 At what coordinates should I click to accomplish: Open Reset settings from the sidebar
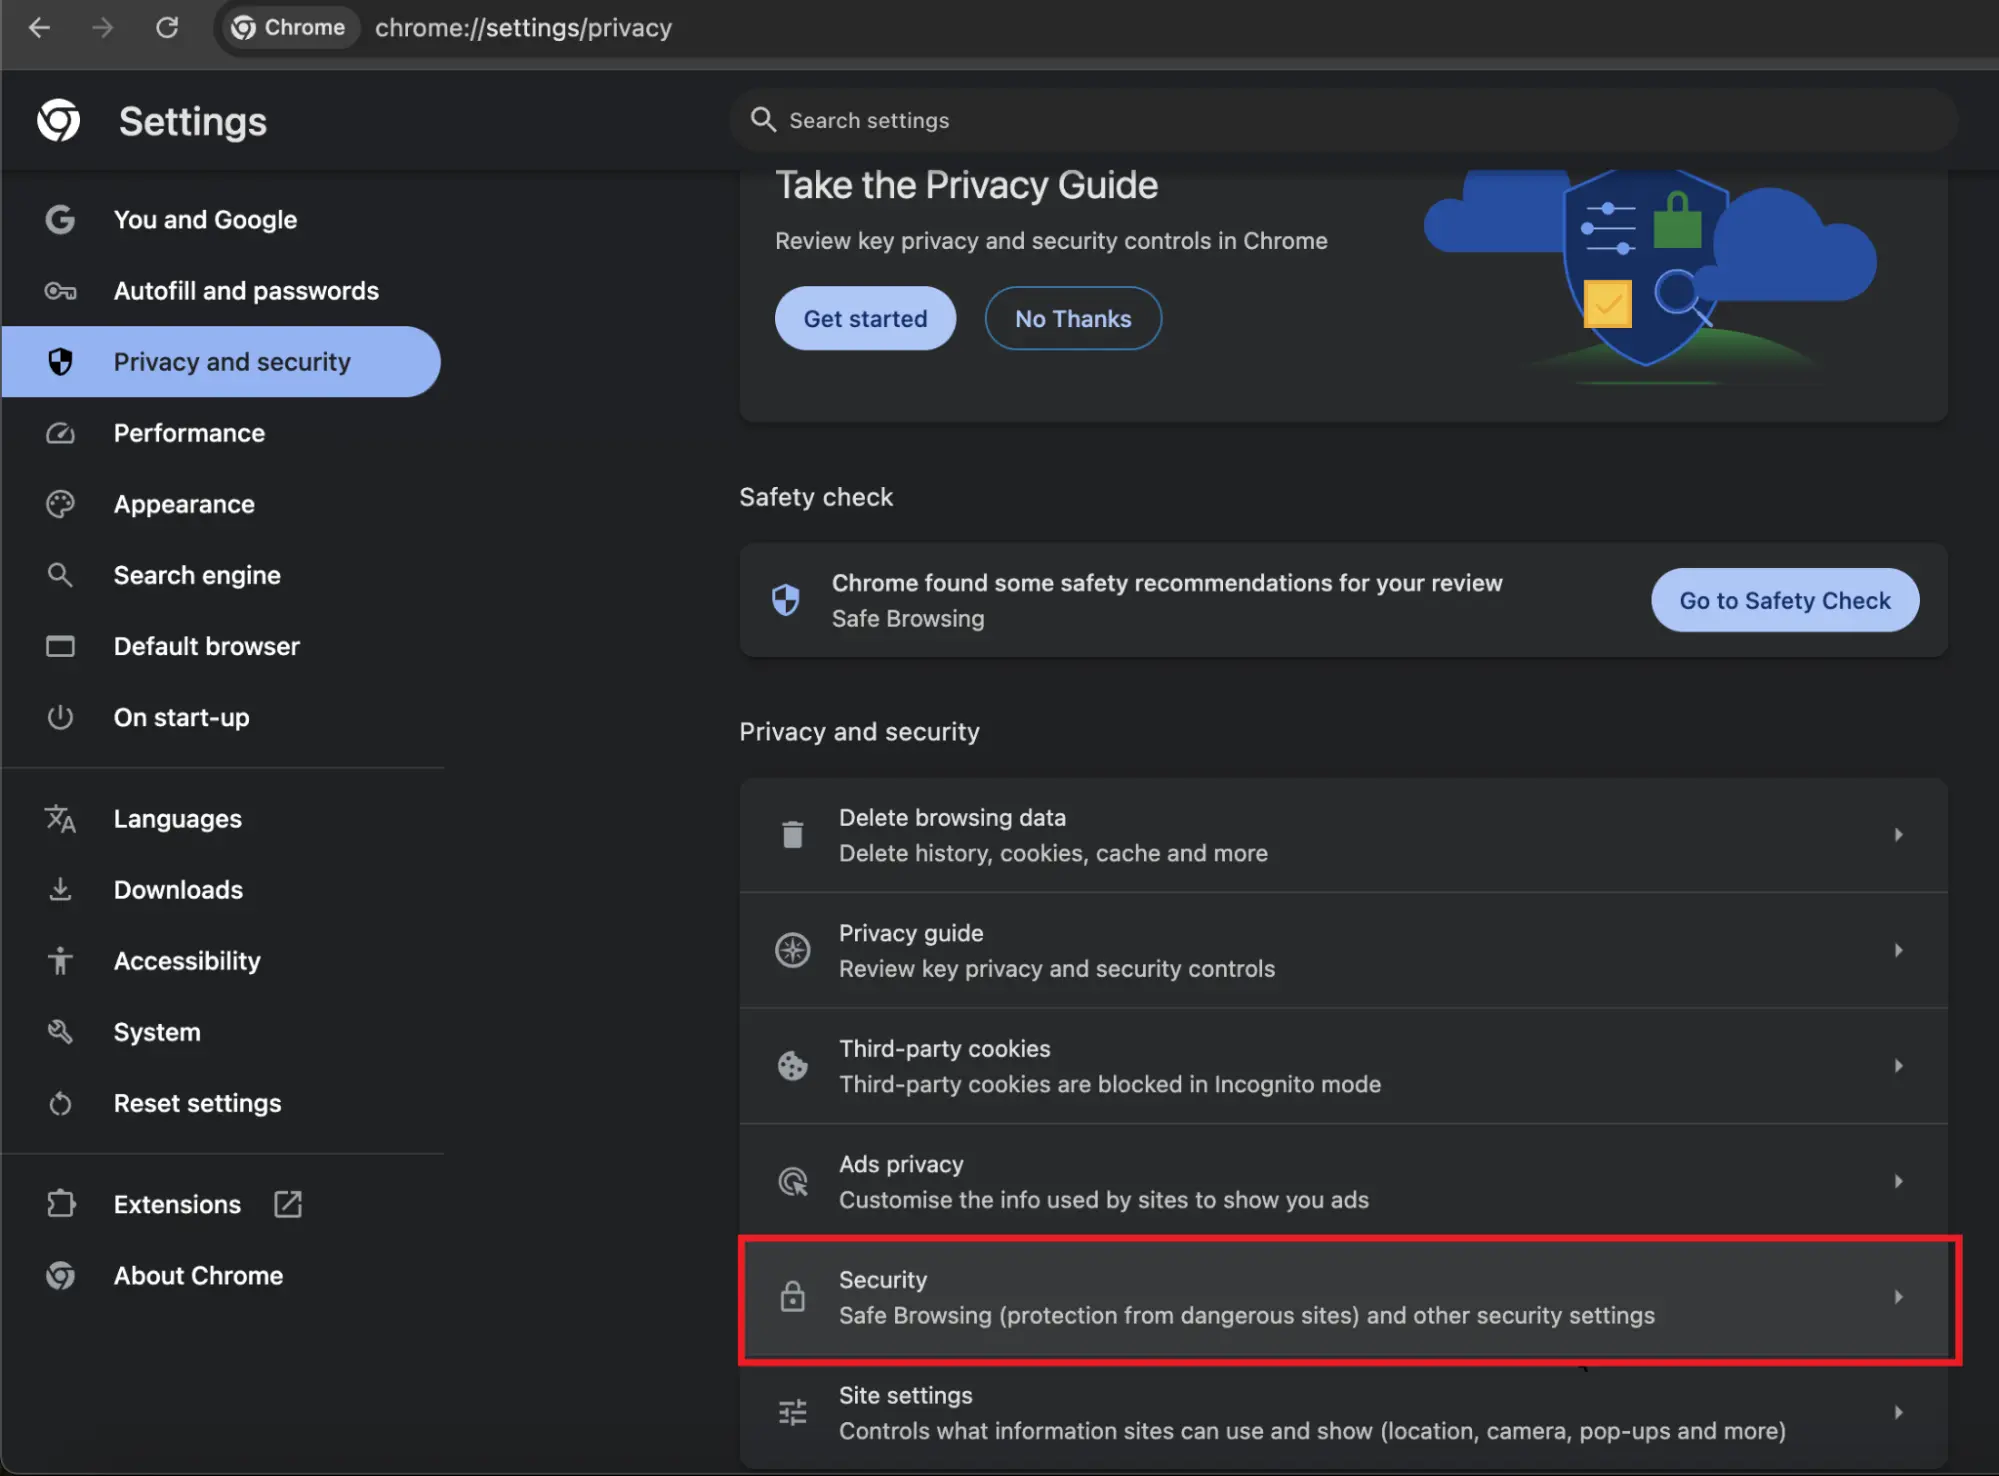(x=197, y=1103)
